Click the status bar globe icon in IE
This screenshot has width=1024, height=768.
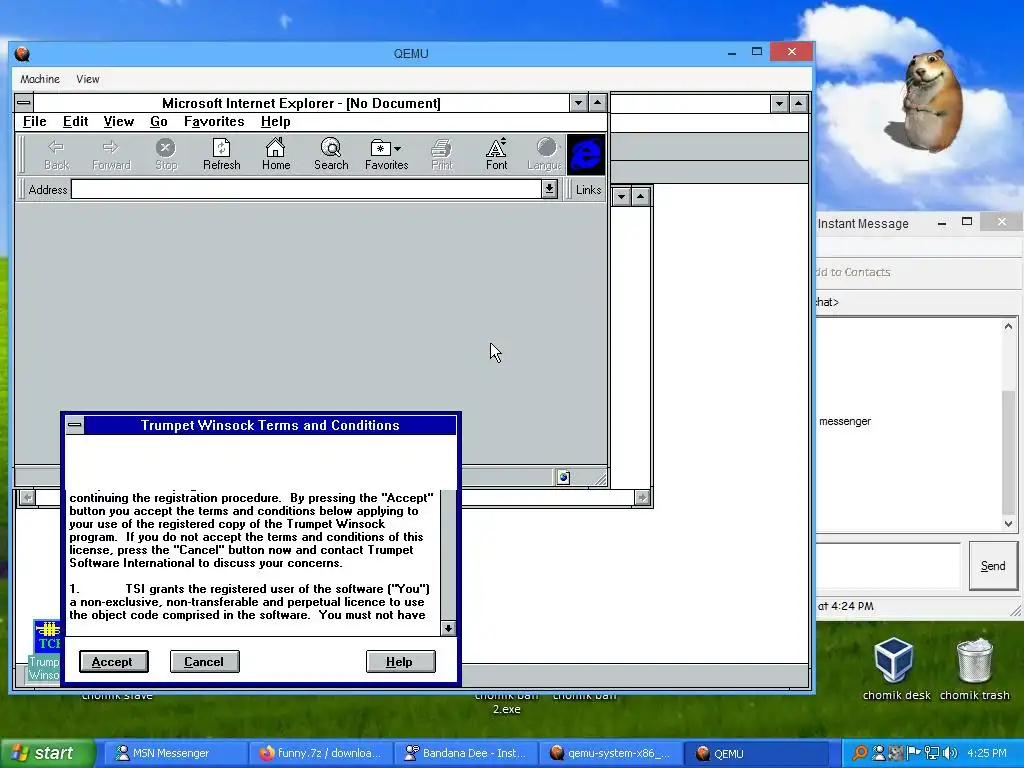[x=564, y=477]
